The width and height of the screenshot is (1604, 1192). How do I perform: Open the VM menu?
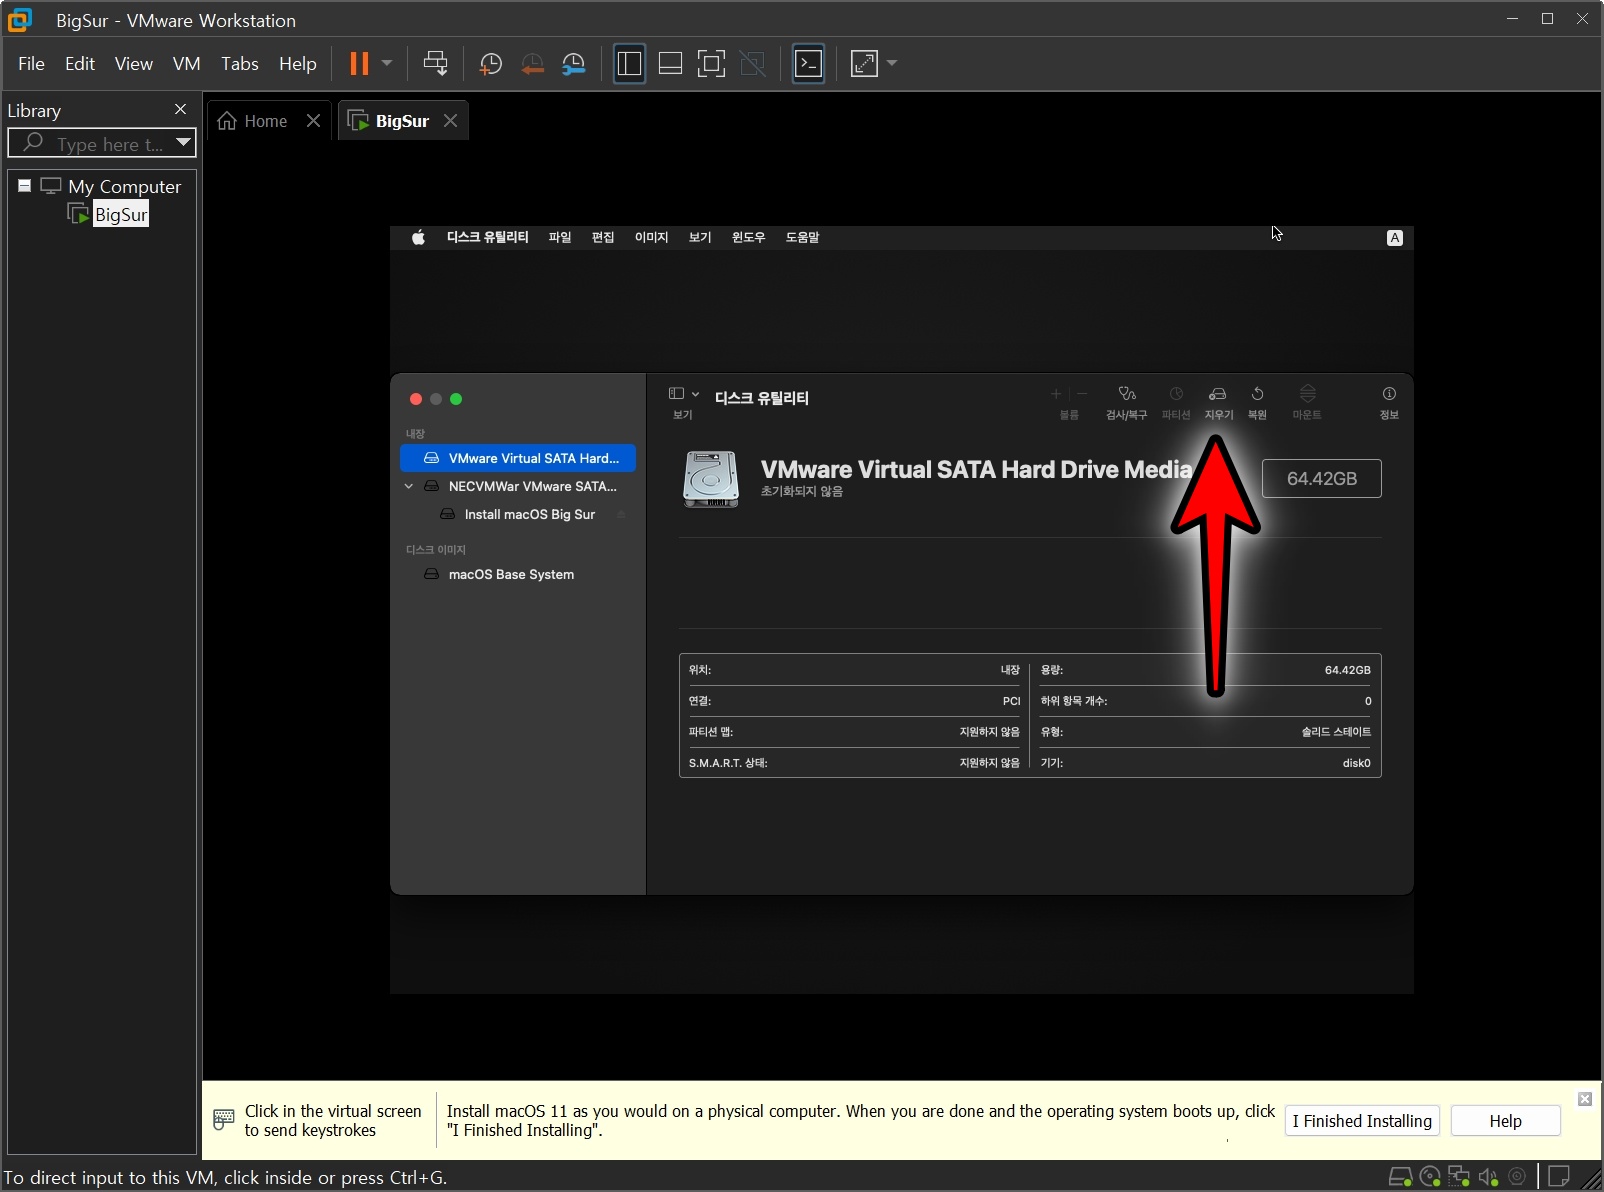(187, 64)
